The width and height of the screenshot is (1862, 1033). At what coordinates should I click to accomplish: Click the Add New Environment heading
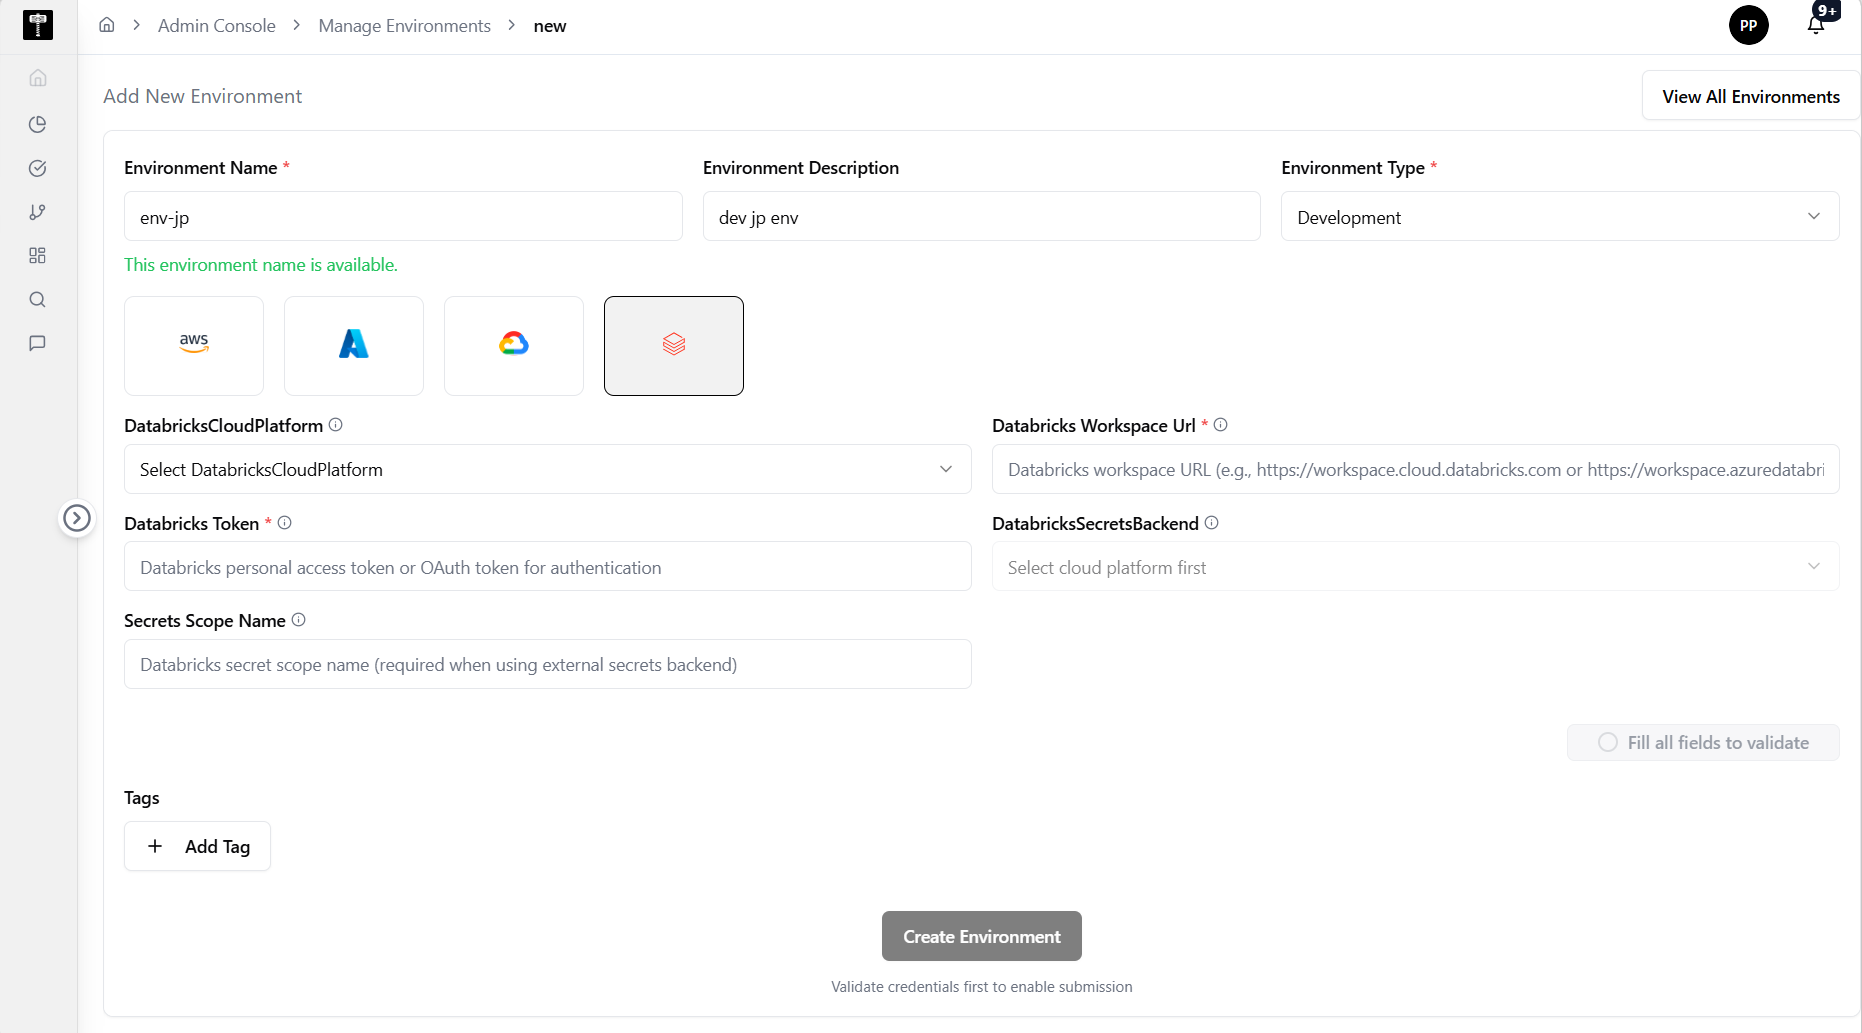pyautogui.click(x=203, y=96)
